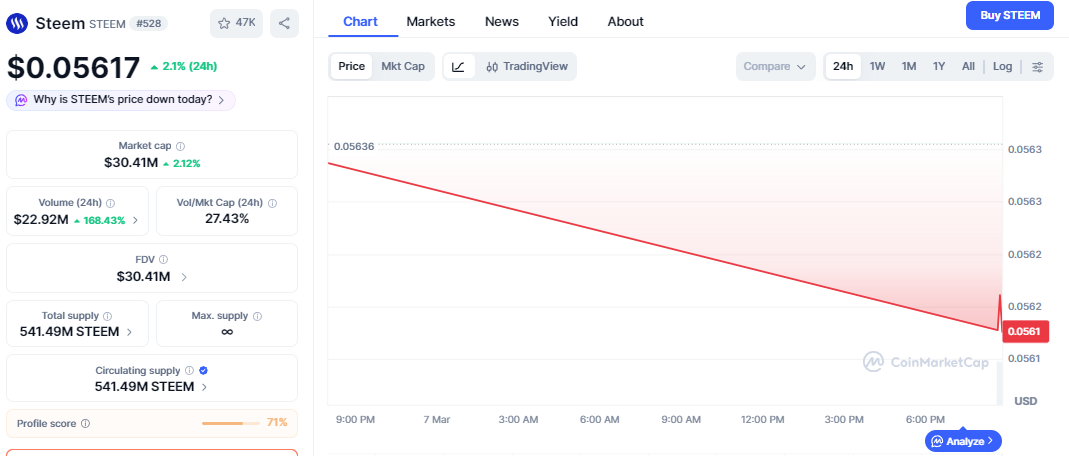Click the Profile score info icon
Viewport: 1069px width, 456px height.
tap(85, 423)
